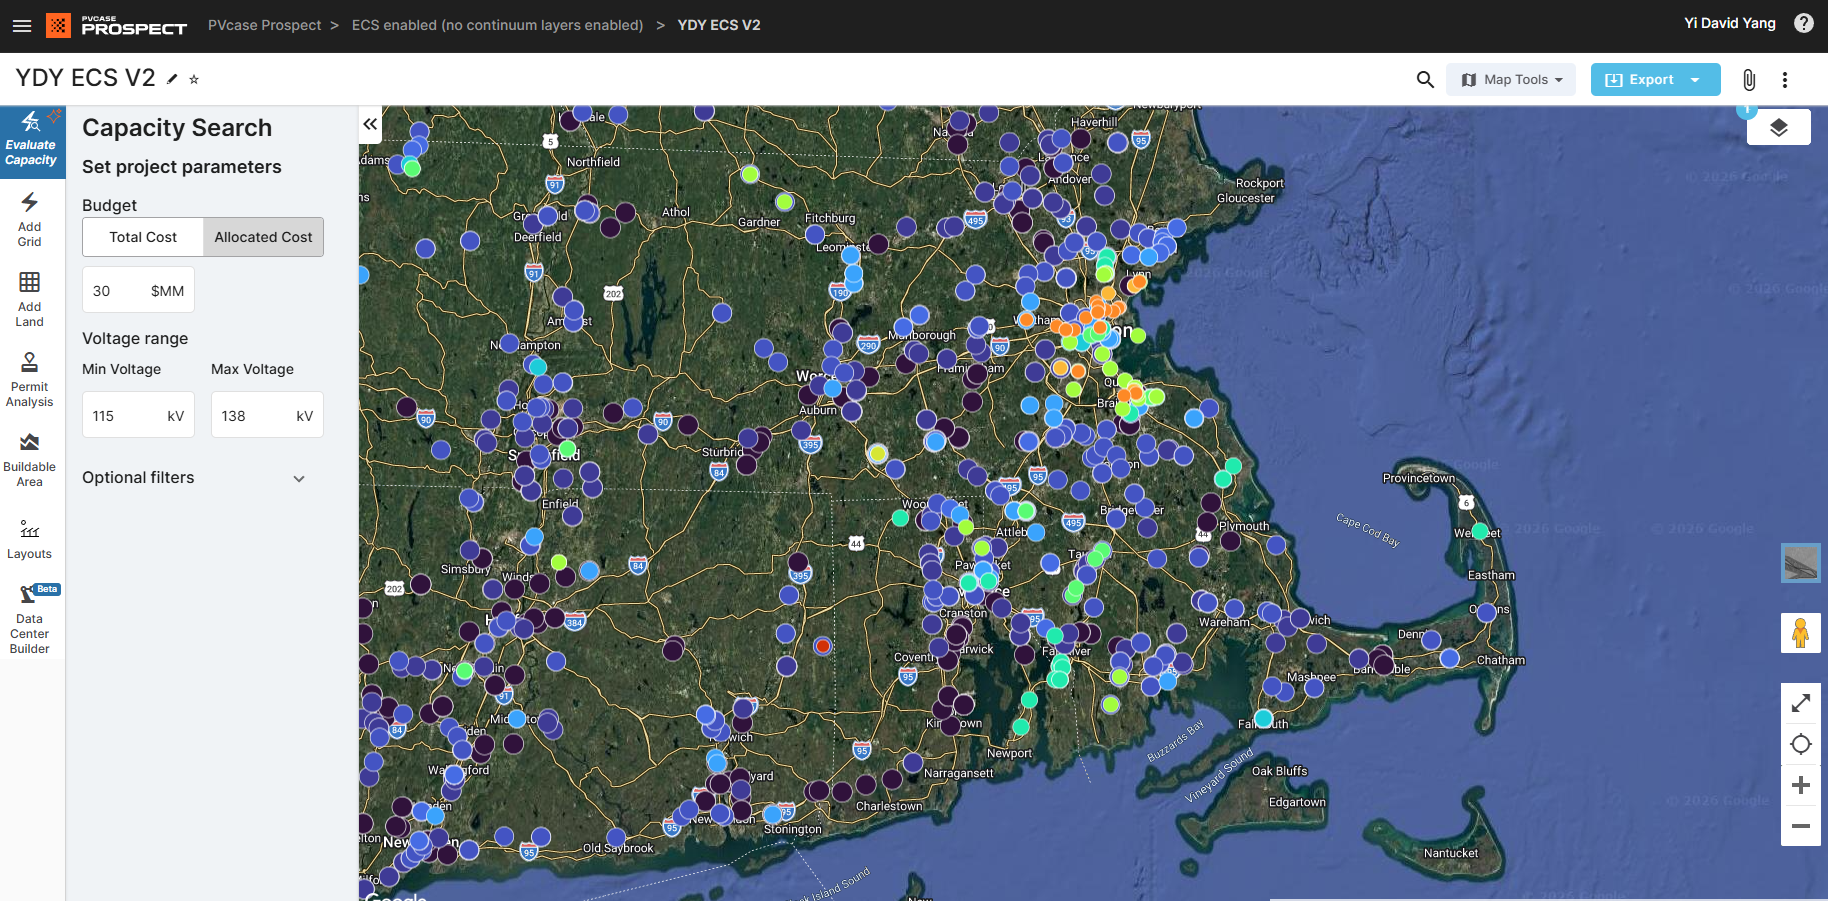Switch map imagery with thumbnail

click(1801, 563)
